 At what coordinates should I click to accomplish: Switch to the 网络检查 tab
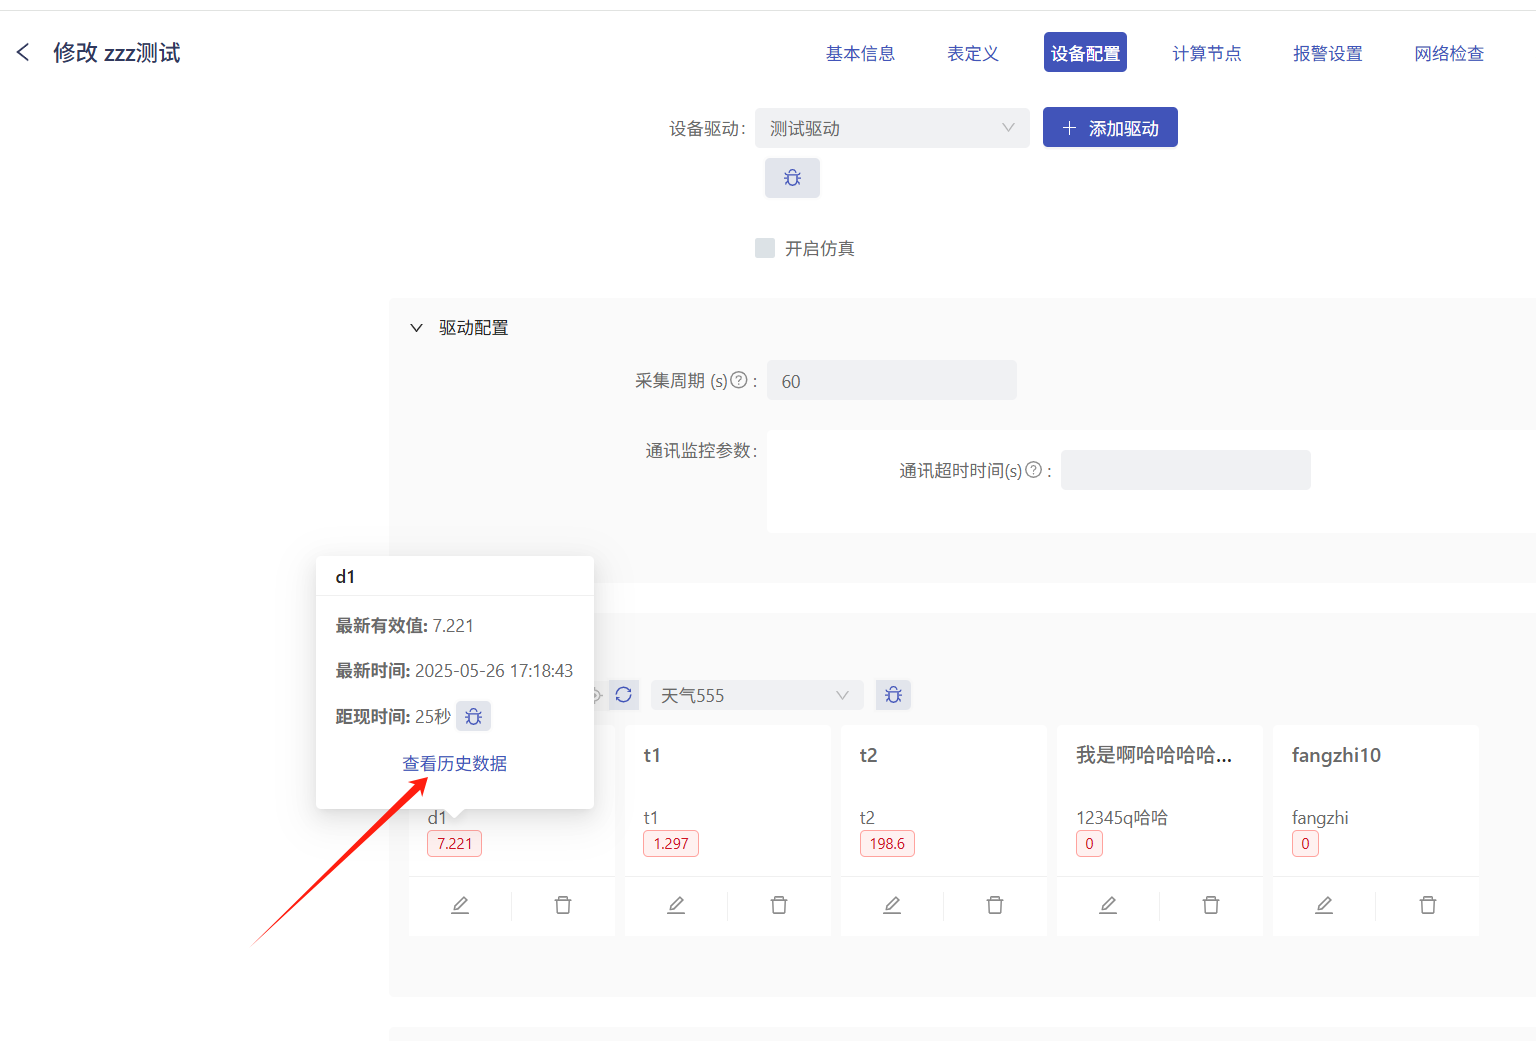click(x=1449, y=53)
